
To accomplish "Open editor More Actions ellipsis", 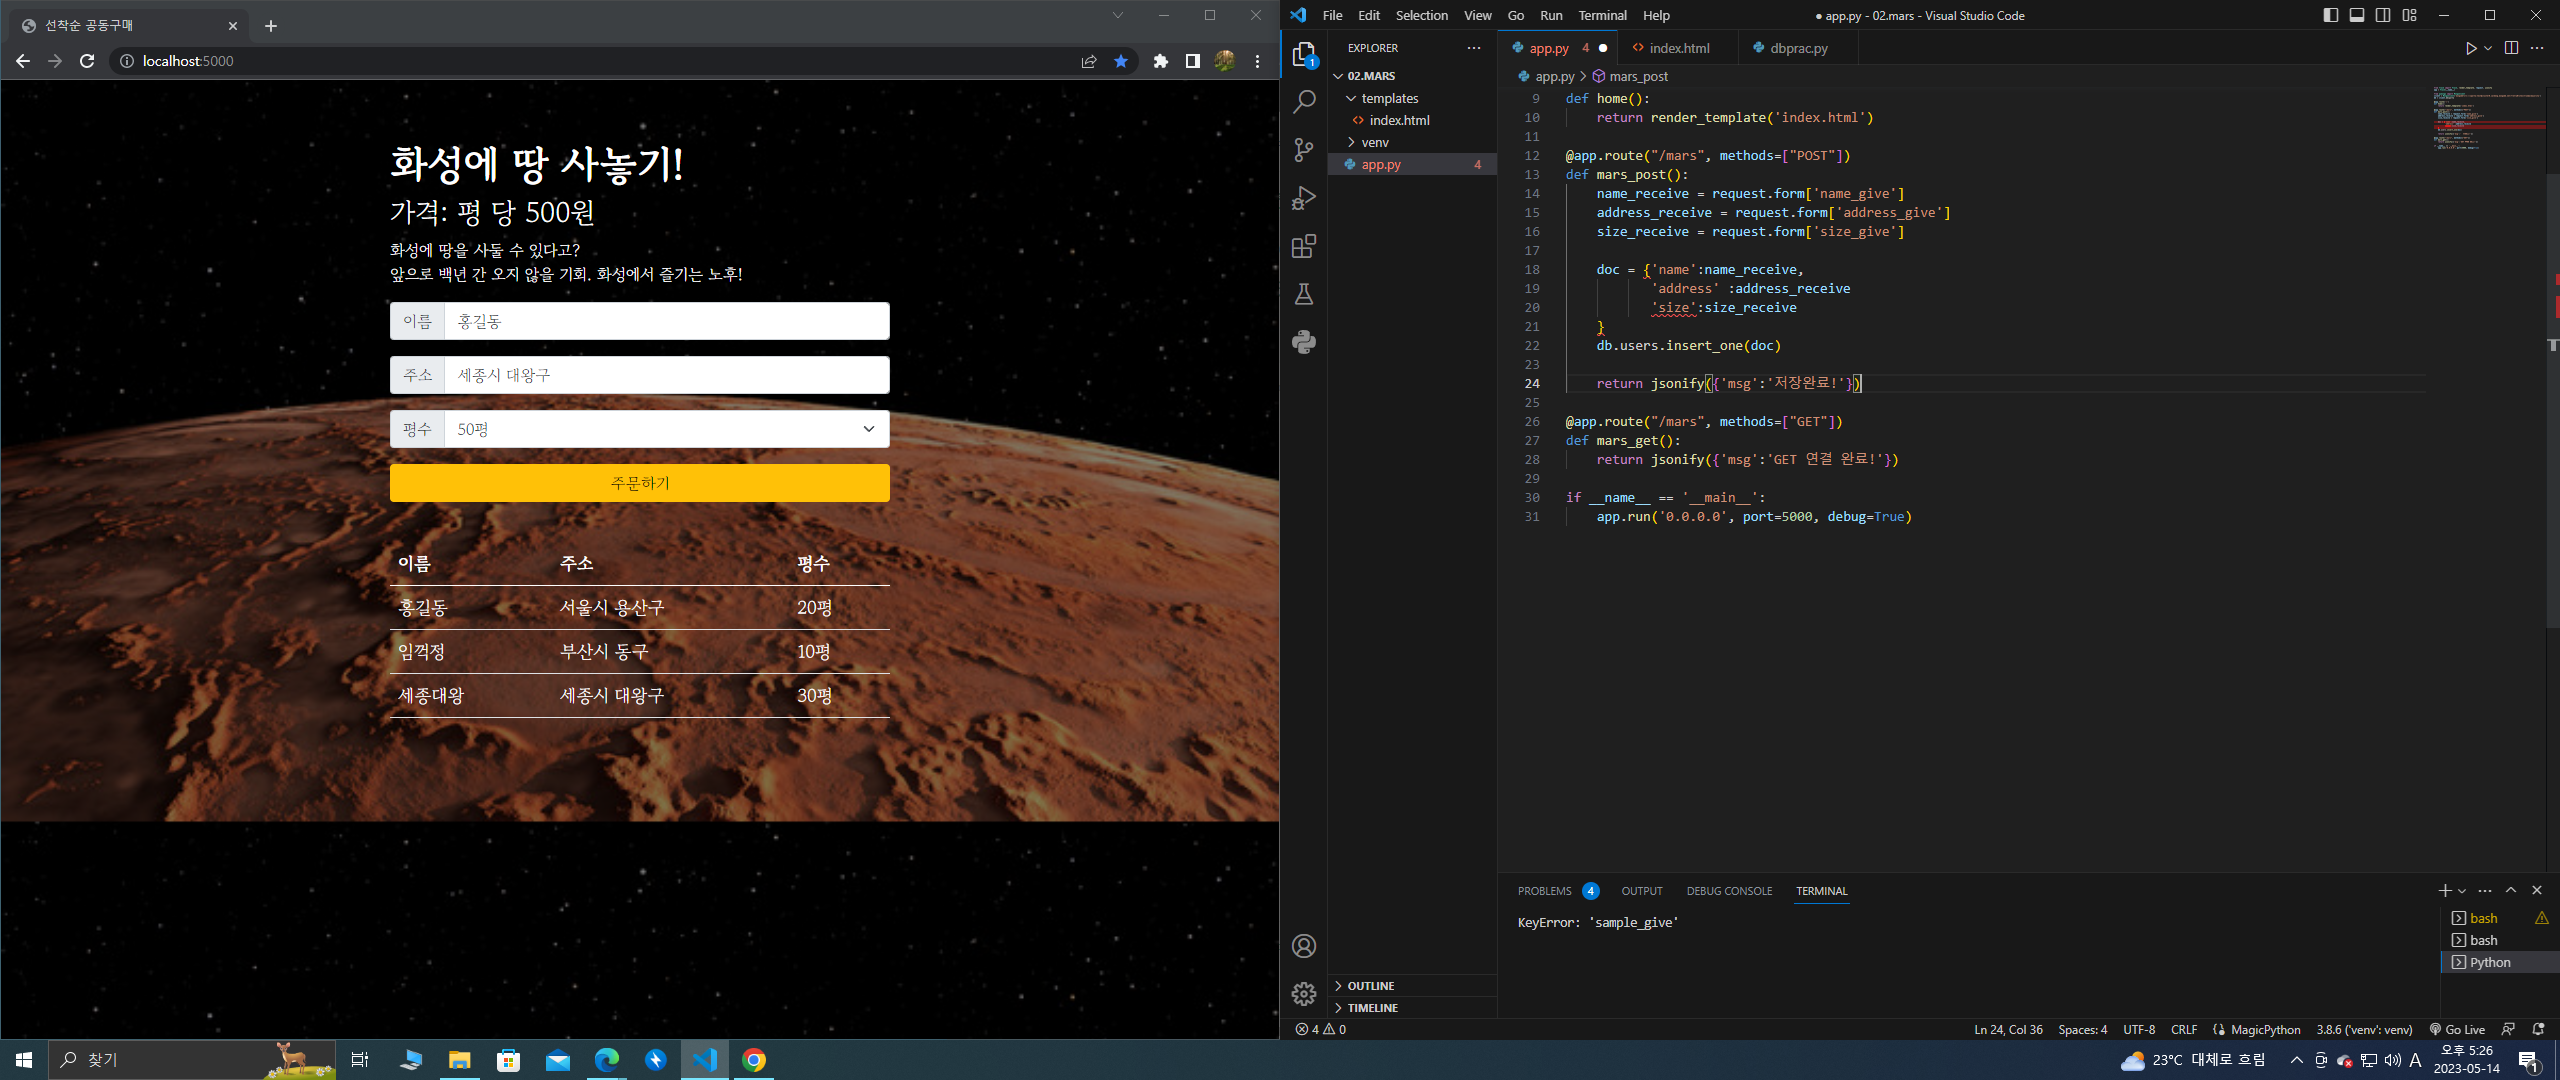I will (x=2537, y=48).
